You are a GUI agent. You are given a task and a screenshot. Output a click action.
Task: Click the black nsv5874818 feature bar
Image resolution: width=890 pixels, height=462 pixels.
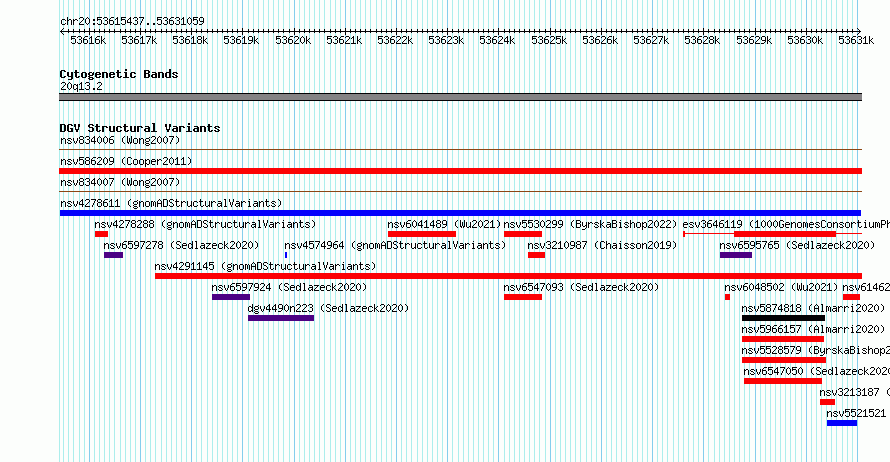pos(783,318)
